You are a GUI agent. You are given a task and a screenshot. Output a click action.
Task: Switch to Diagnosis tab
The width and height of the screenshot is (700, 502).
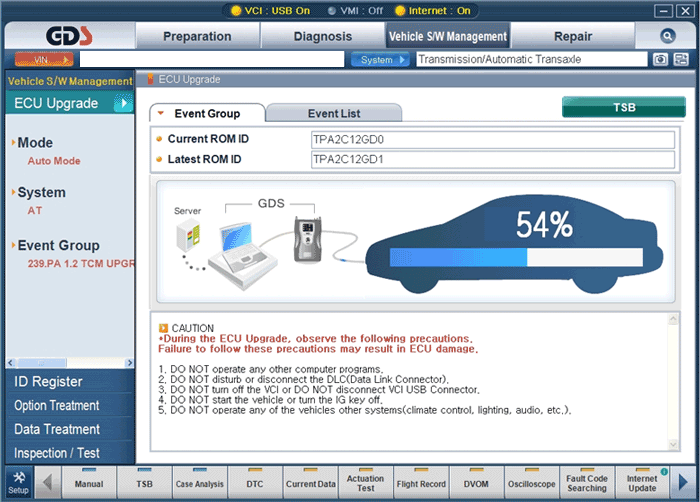[323, 36]
